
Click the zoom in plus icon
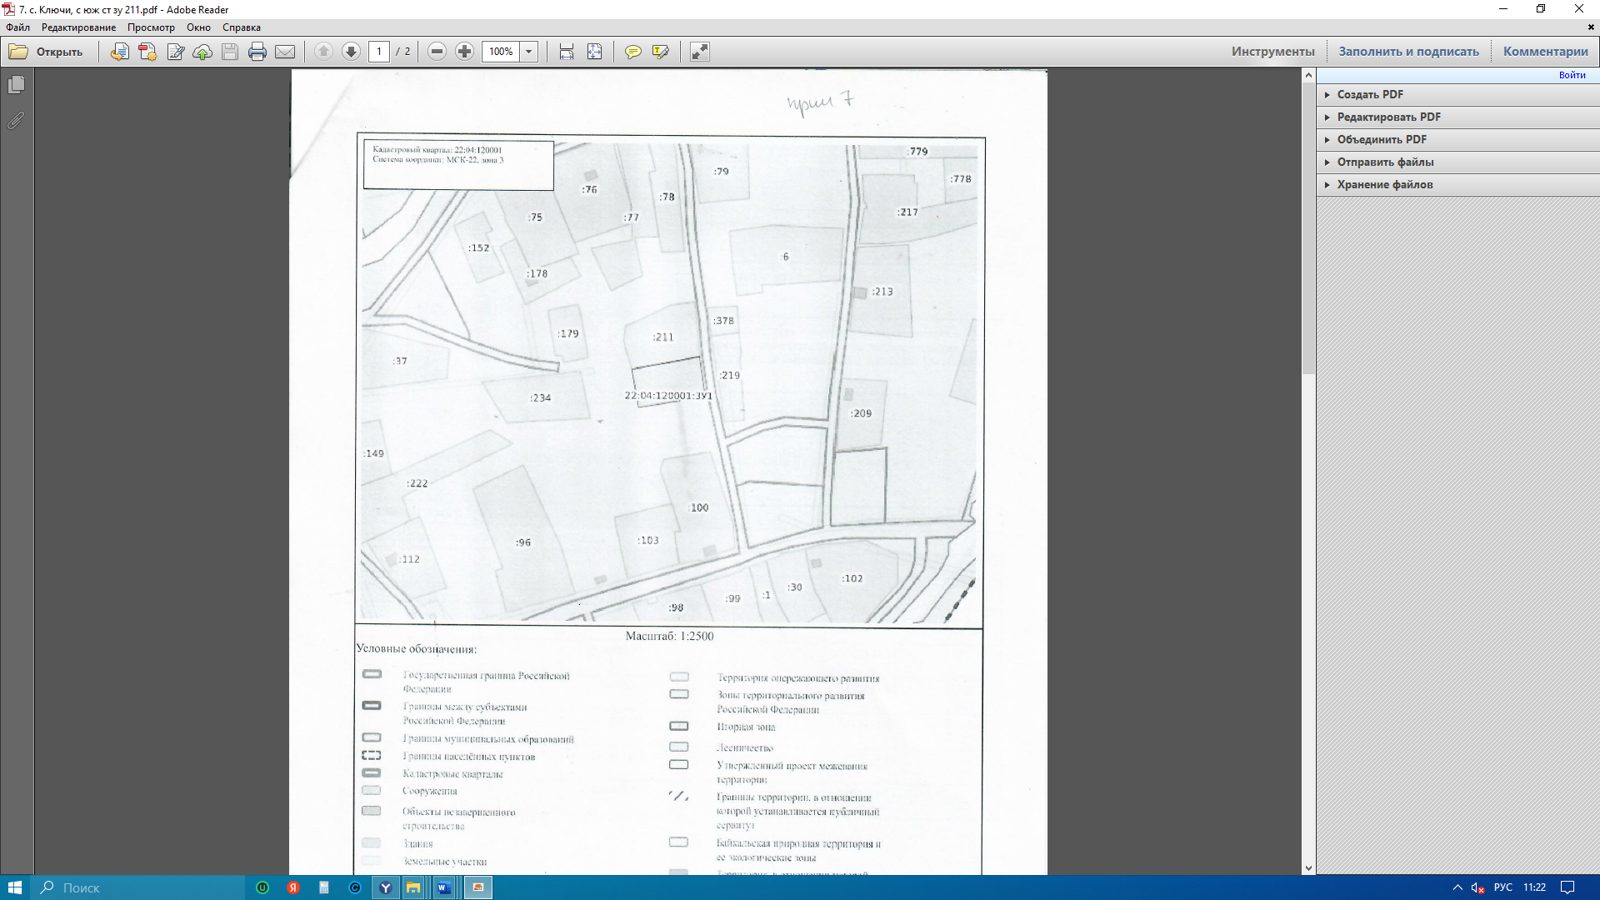point(465,52)
